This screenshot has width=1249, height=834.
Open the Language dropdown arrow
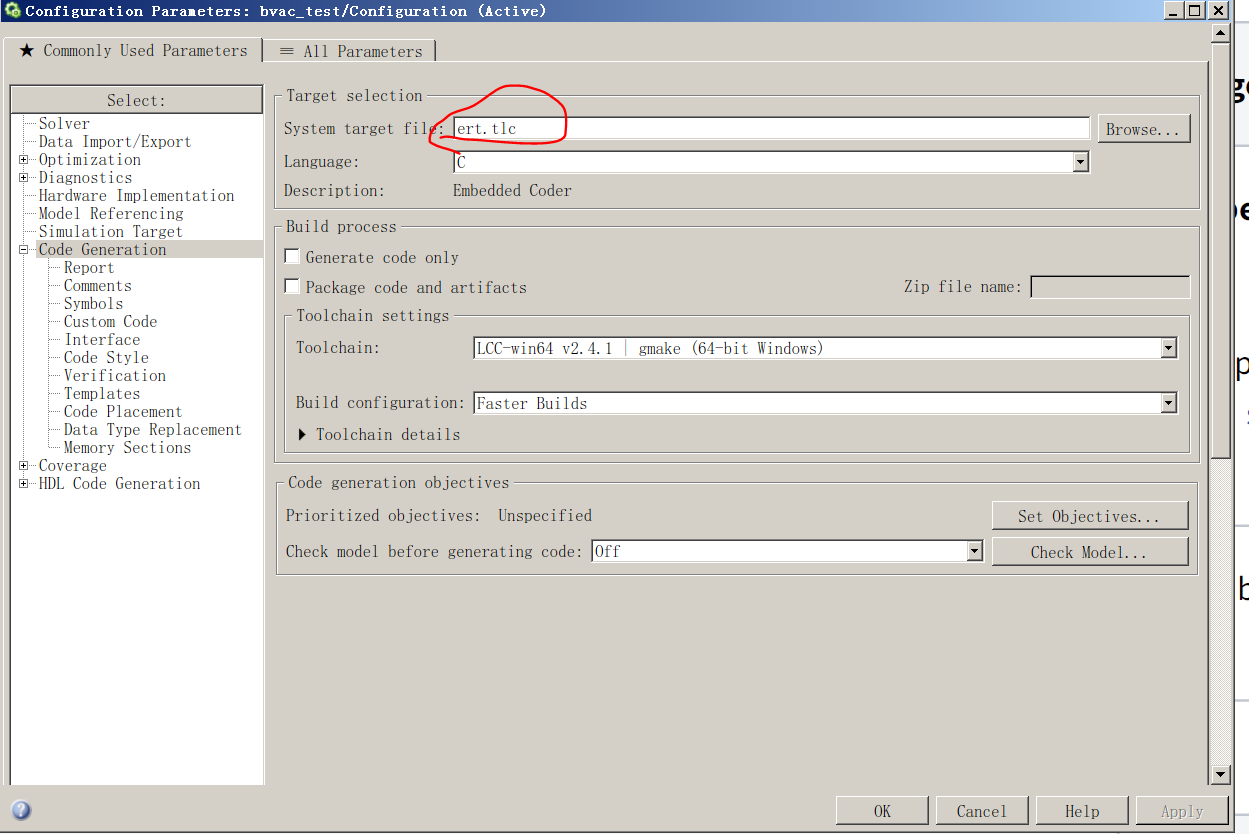pos(1080,161)
